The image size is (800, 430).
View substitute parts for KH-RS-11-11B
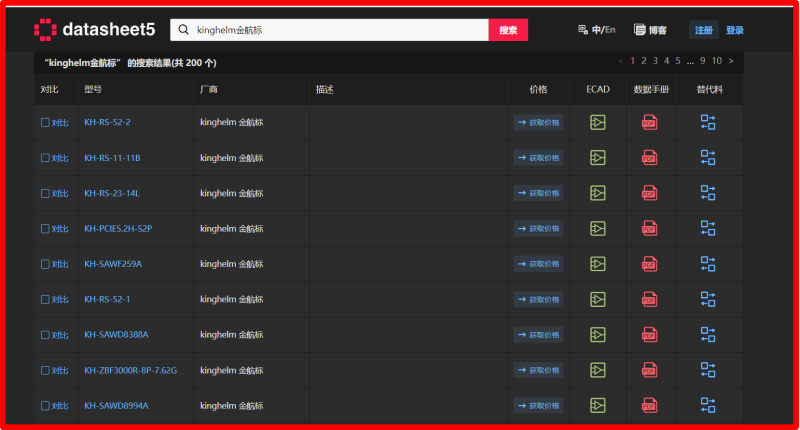708,158
